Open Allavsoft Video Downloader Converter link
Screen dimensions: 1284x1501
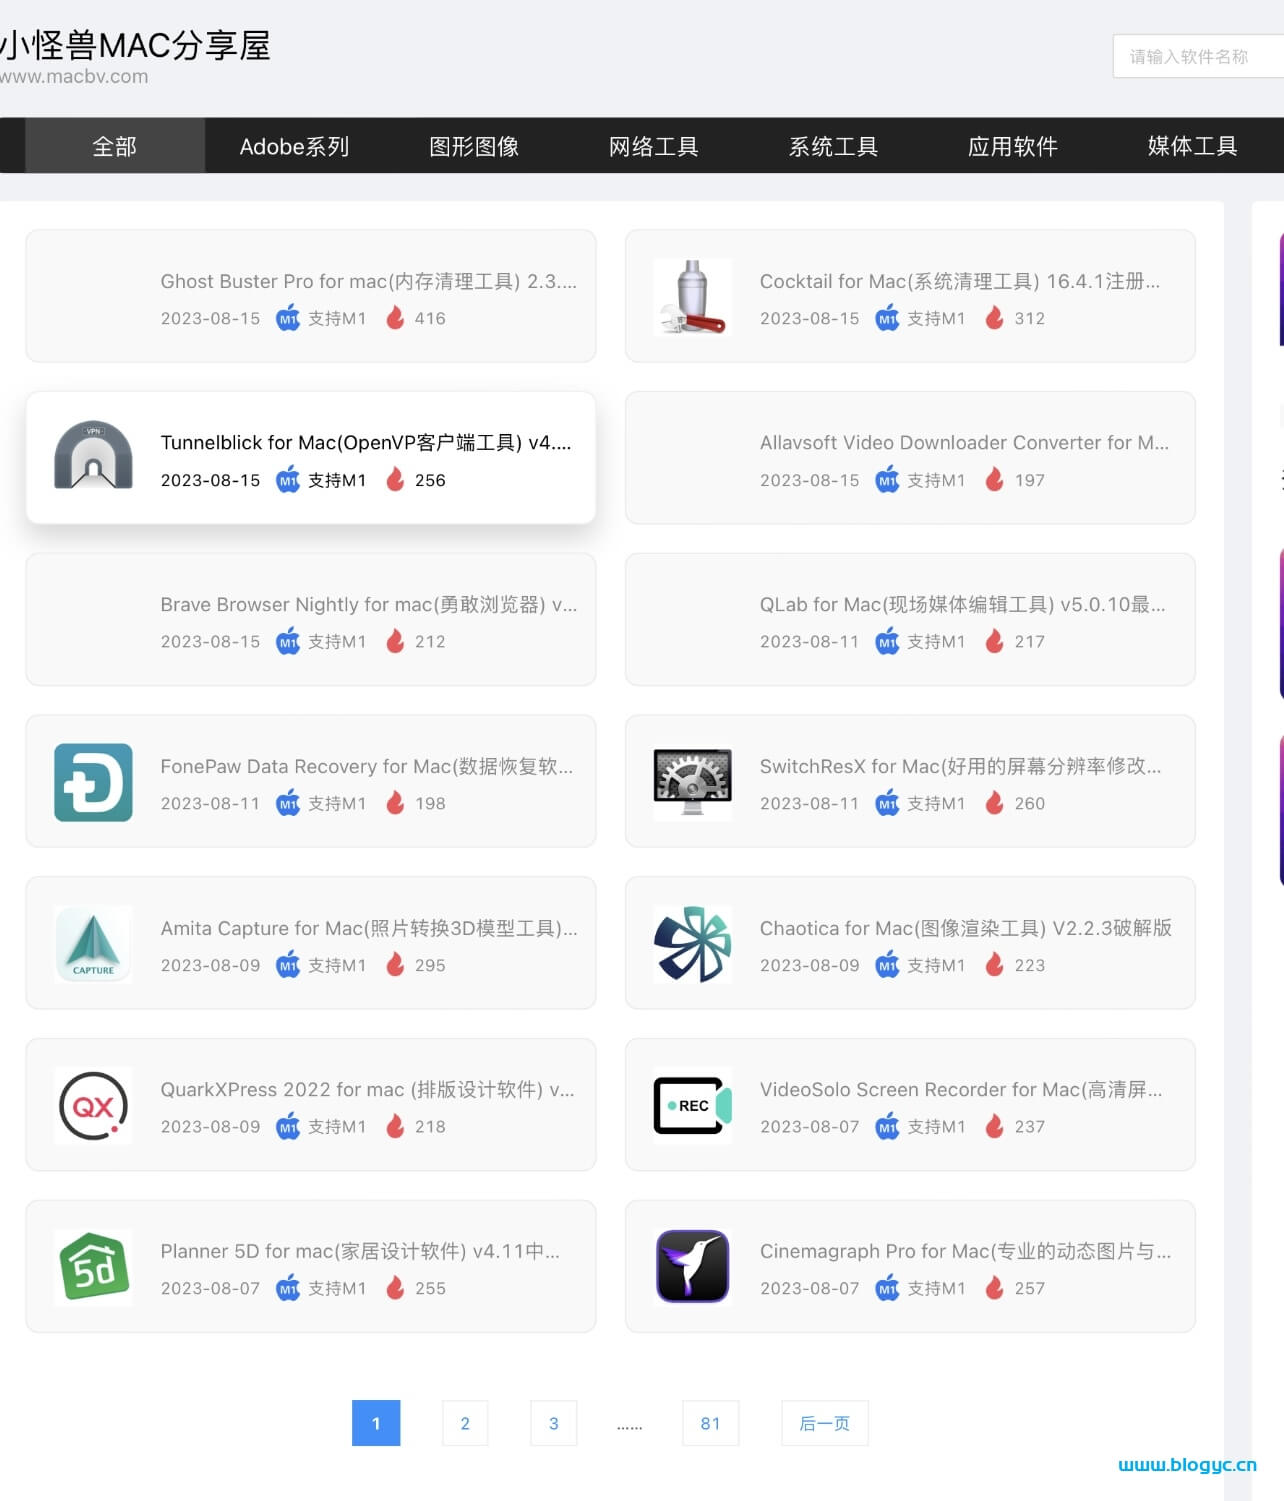pos(964,442)
